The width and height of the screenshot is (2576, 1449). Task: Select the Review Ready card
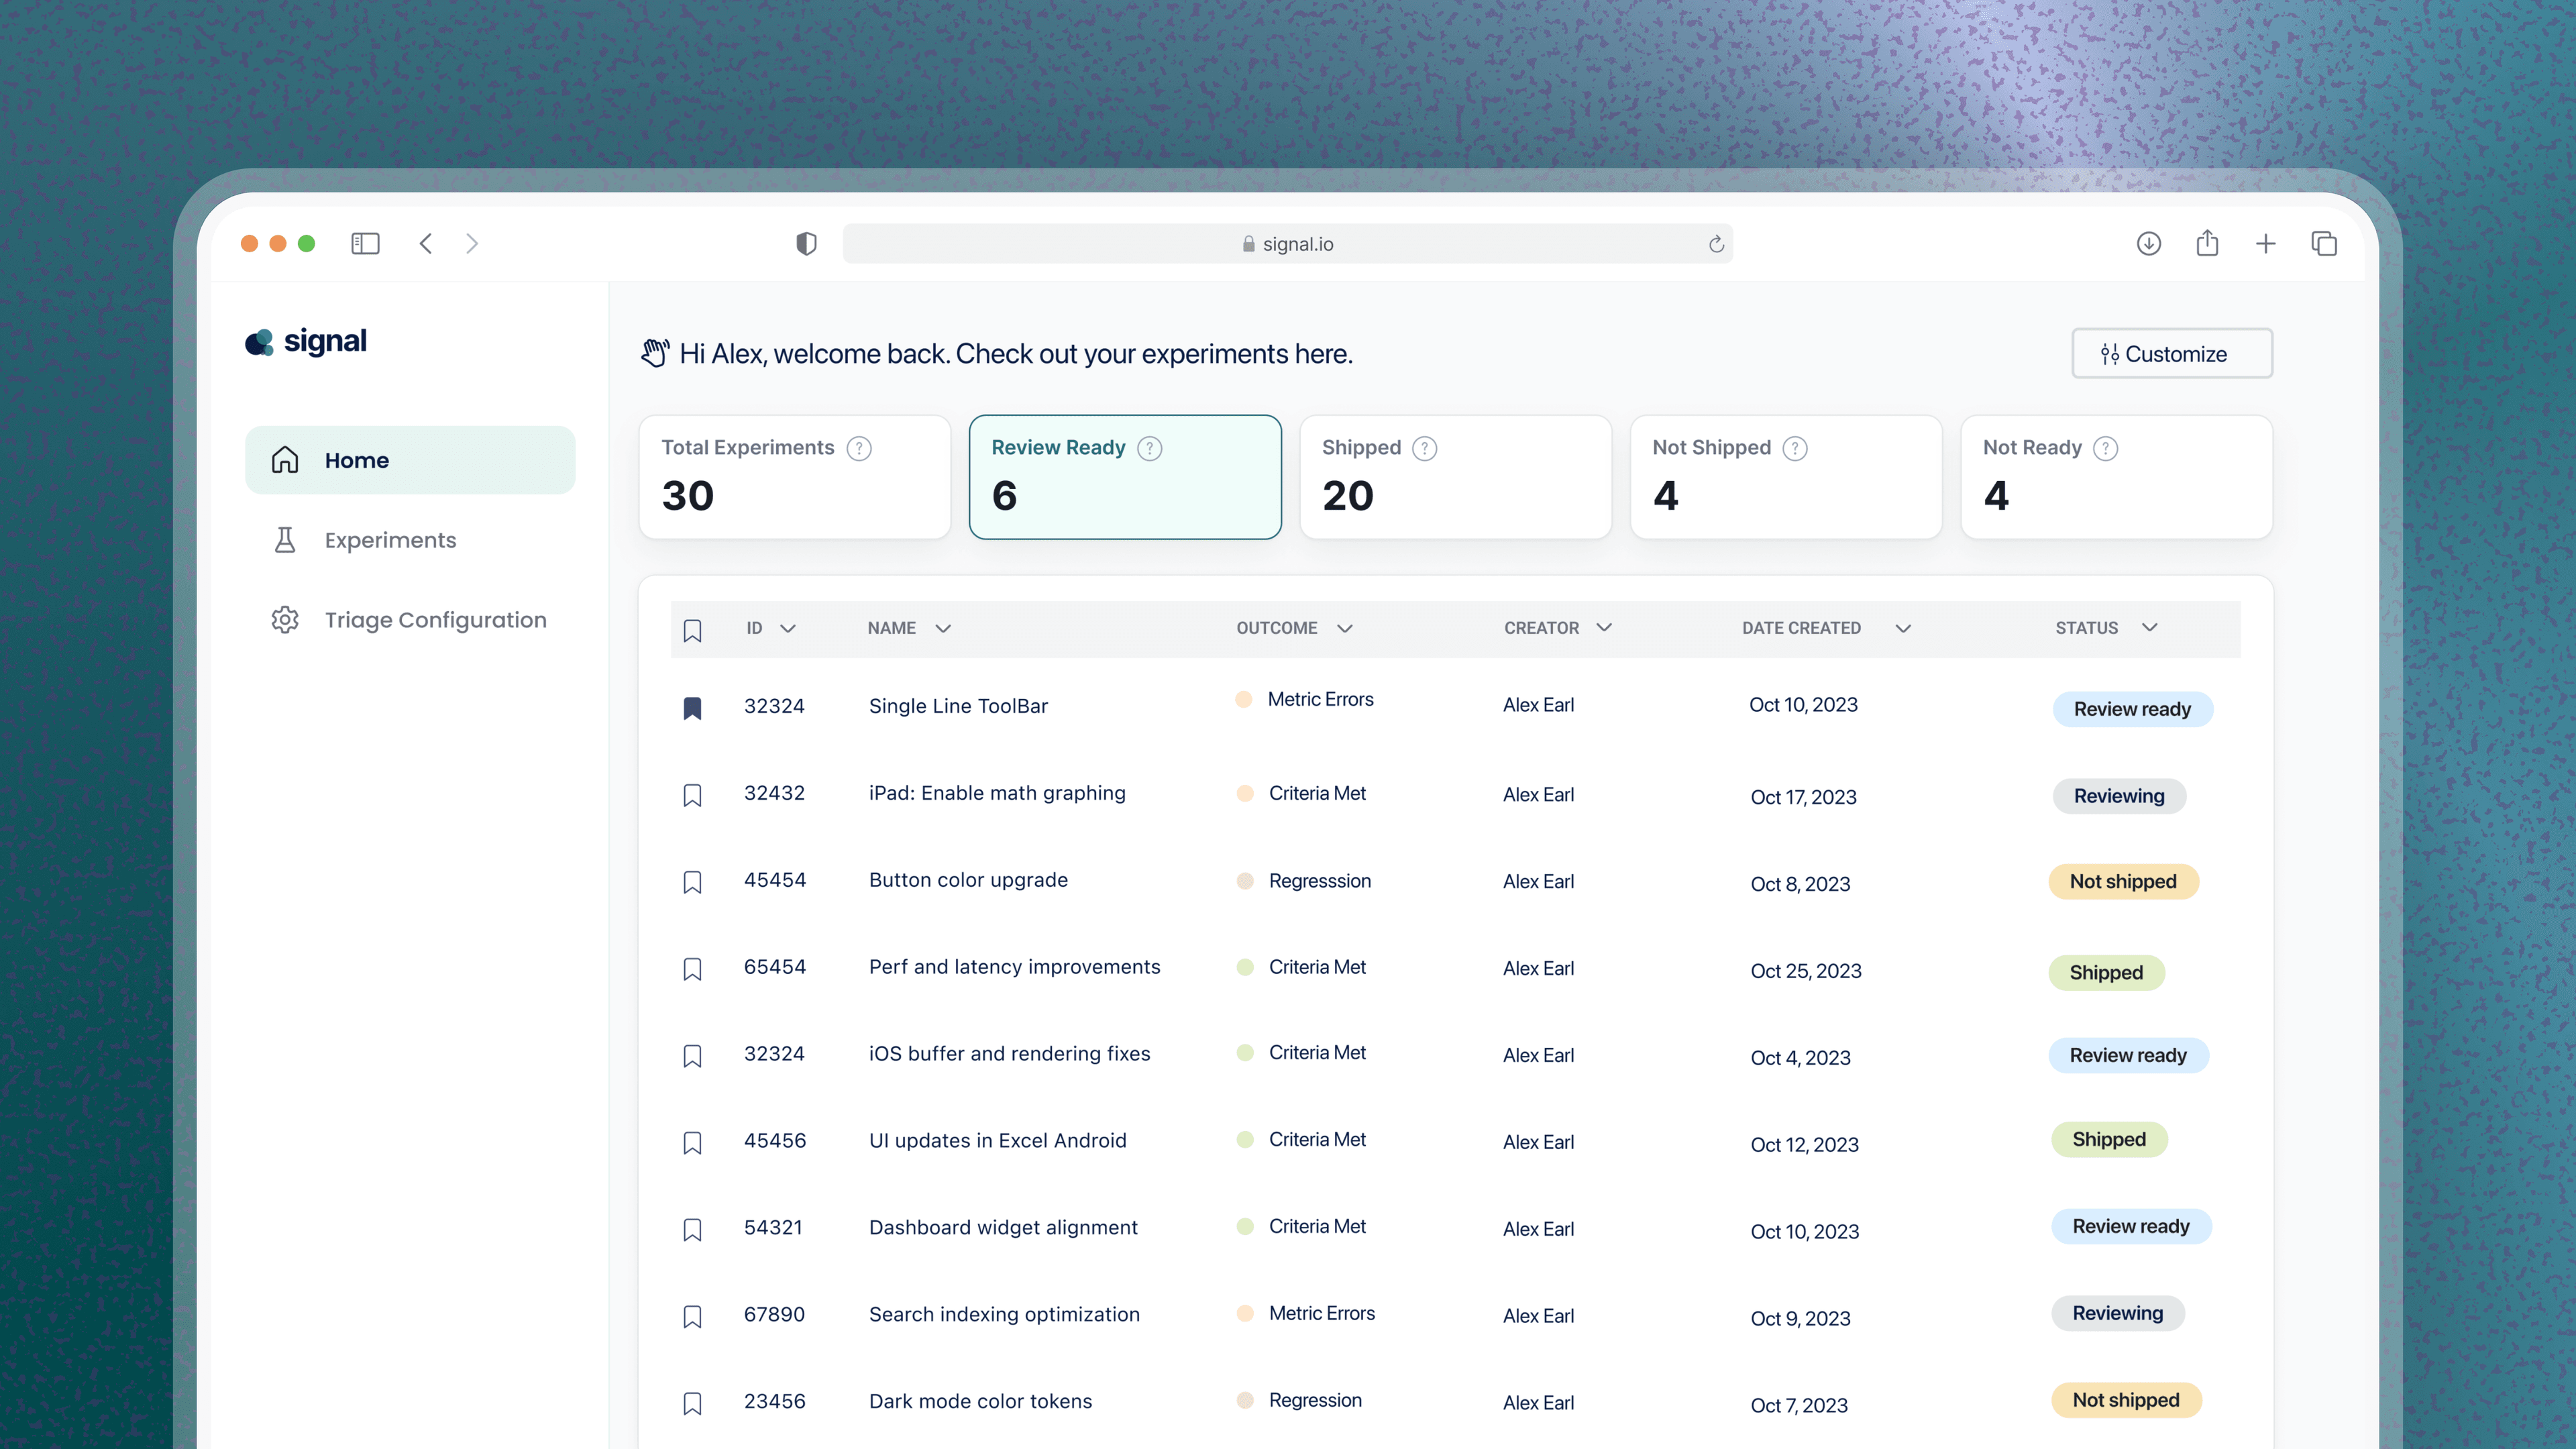[1125, 477]
